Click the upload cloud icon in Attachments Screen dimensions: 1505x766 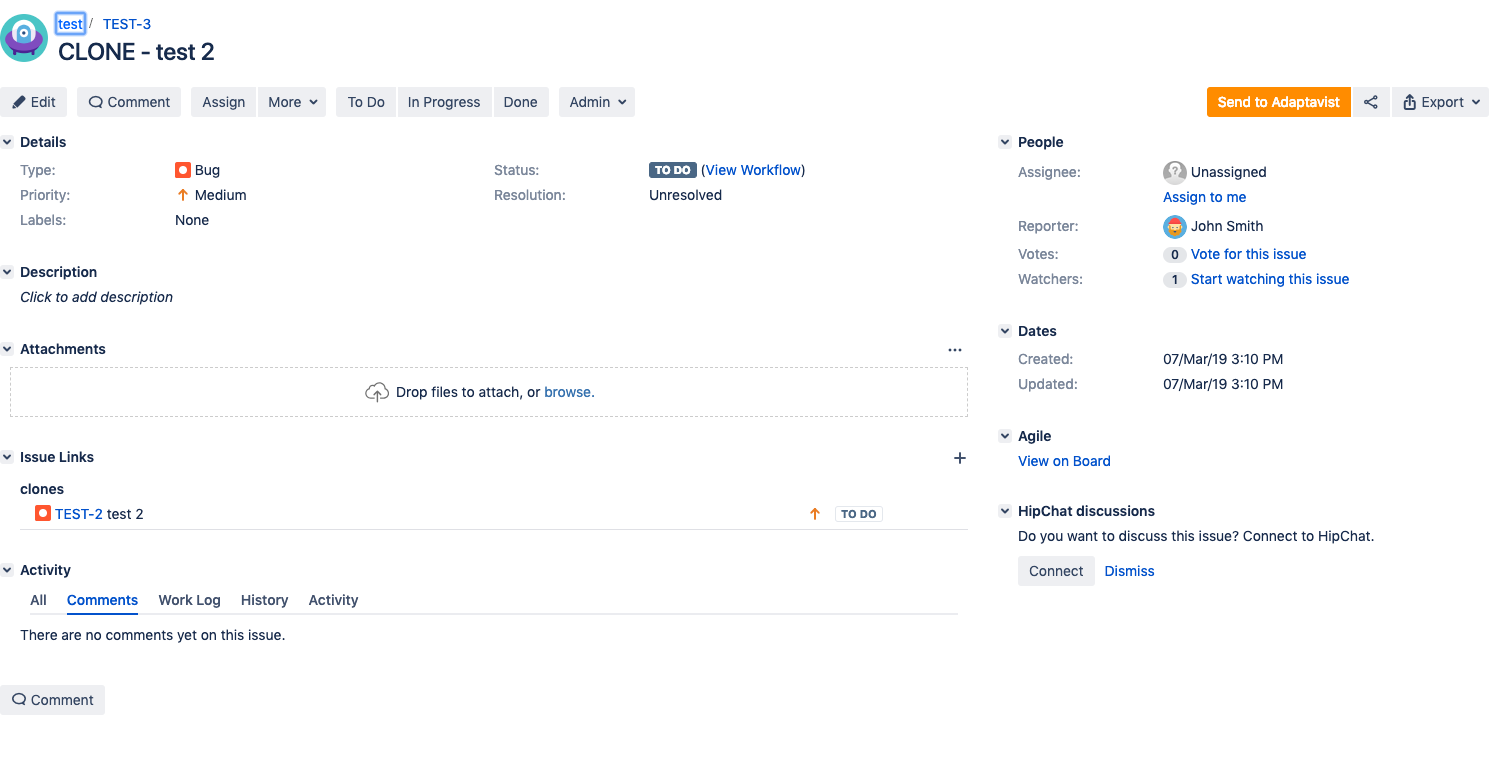377,392
